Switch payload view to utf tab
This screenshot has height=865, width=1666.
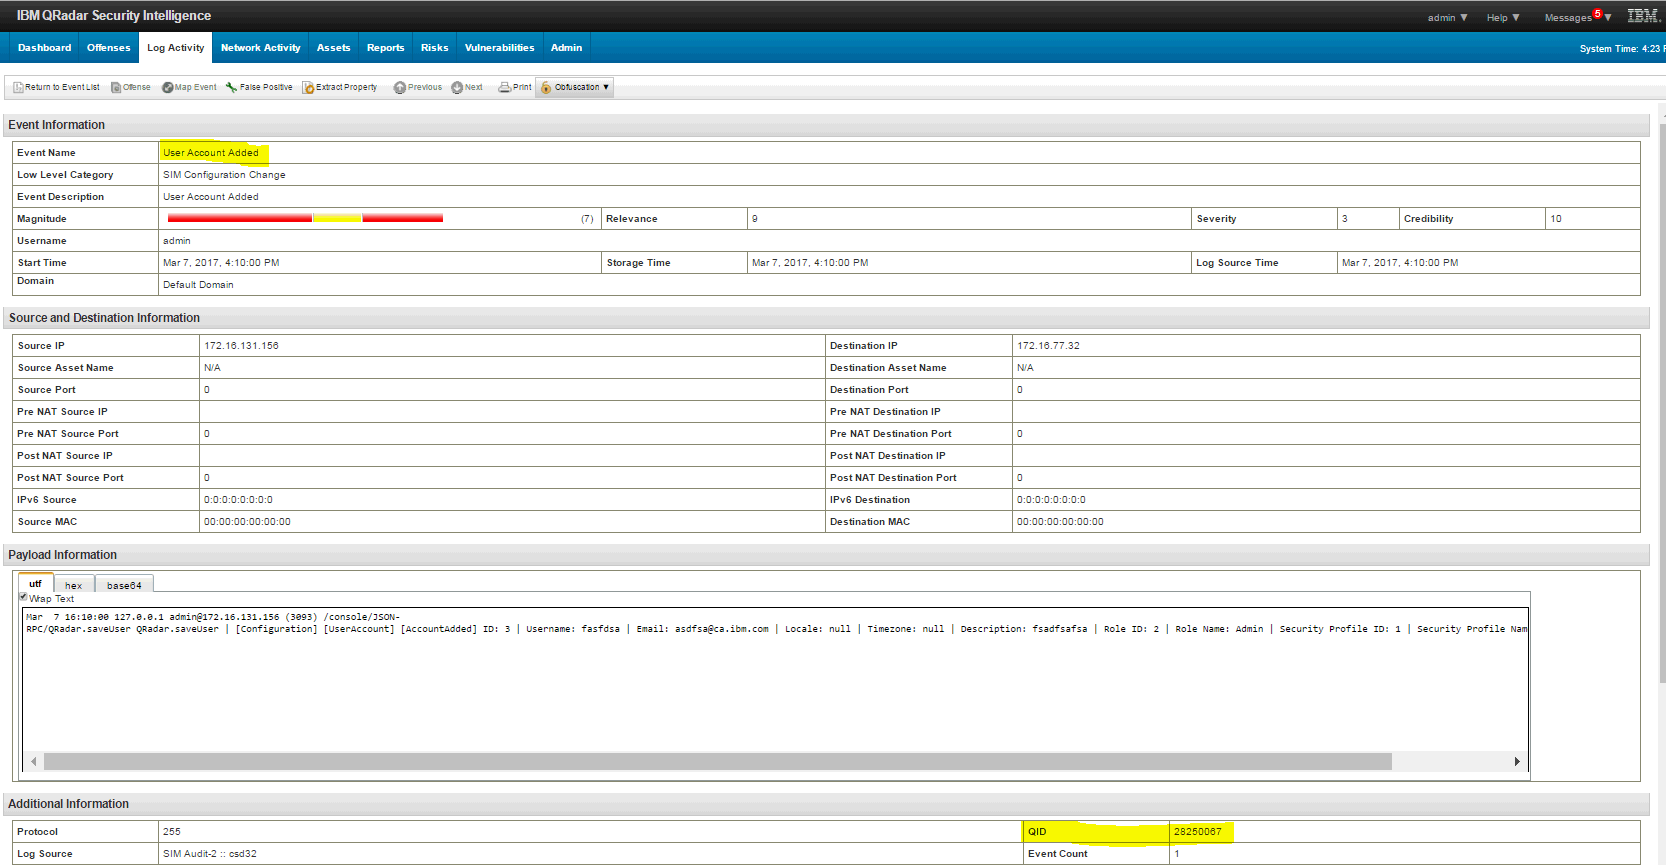36,584
